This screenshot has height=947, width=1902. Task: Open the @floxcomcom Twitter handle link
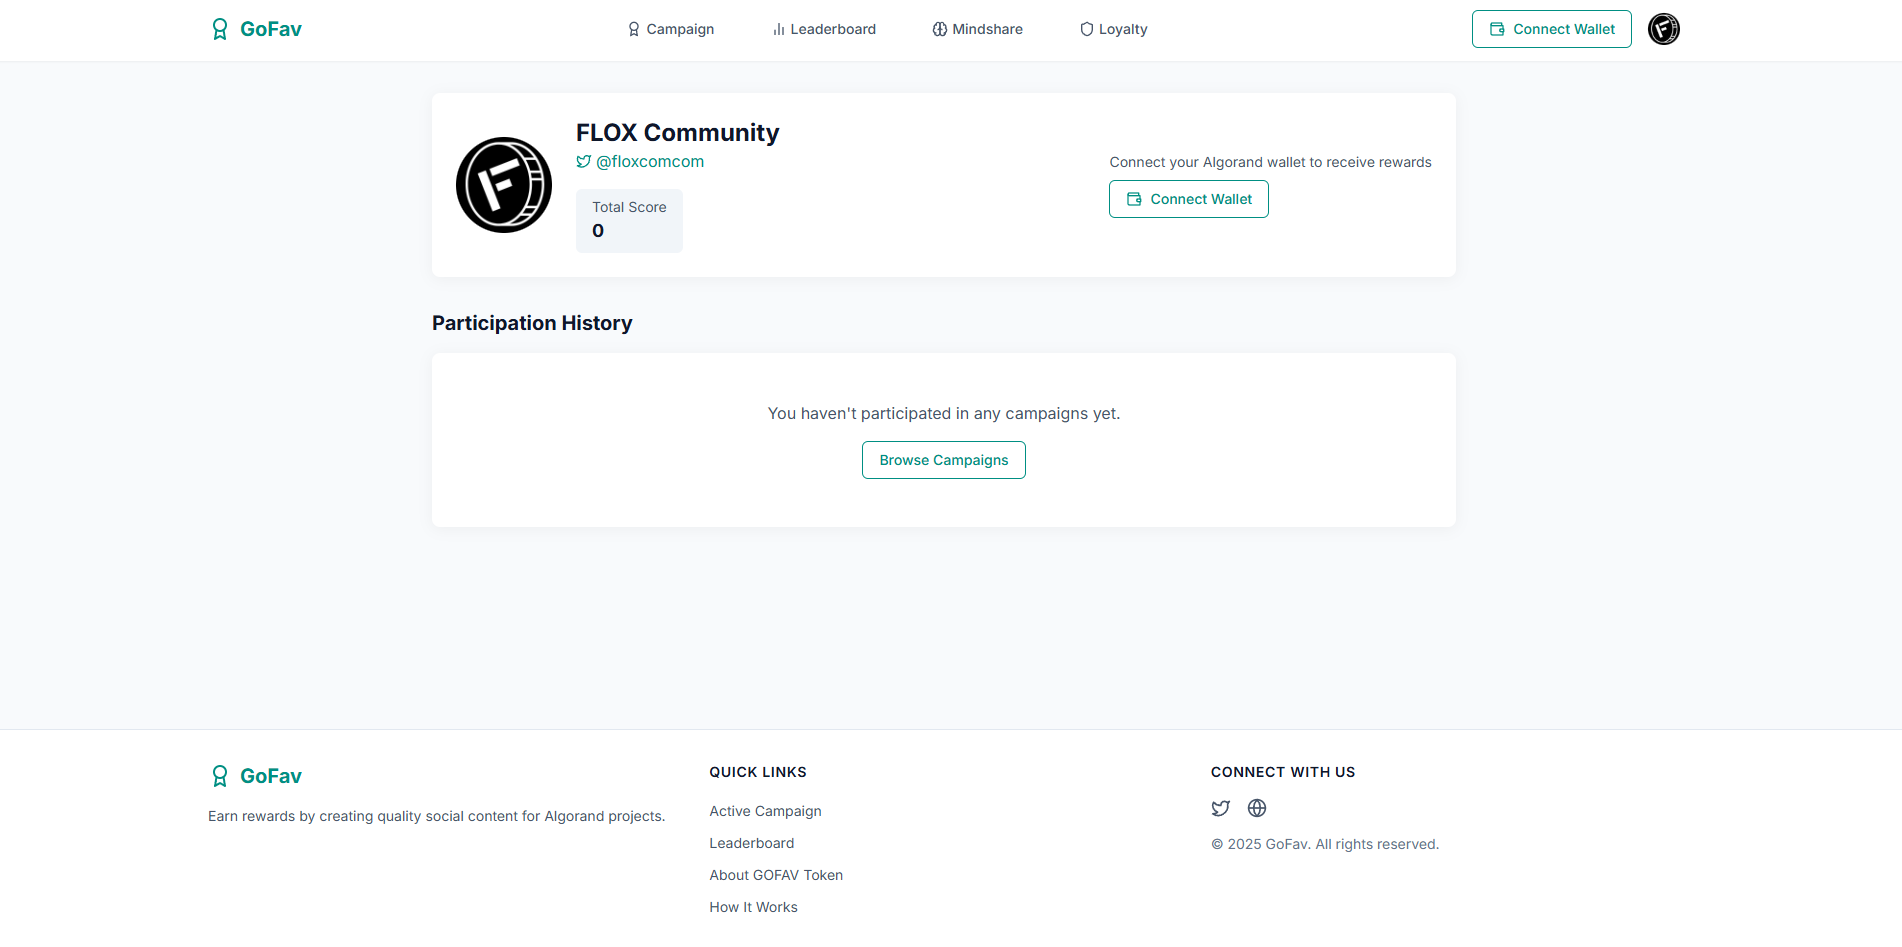[x=650, y=161]
